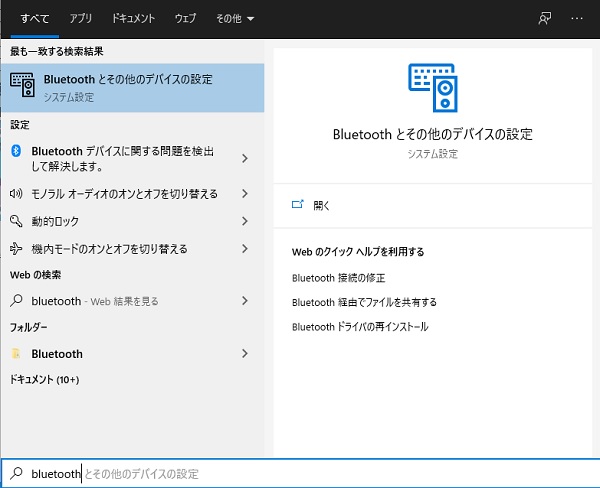Switch to the ドキュメント tab
Image resolution: width=600 pixels, height=488 pixels.
point(133,19)
